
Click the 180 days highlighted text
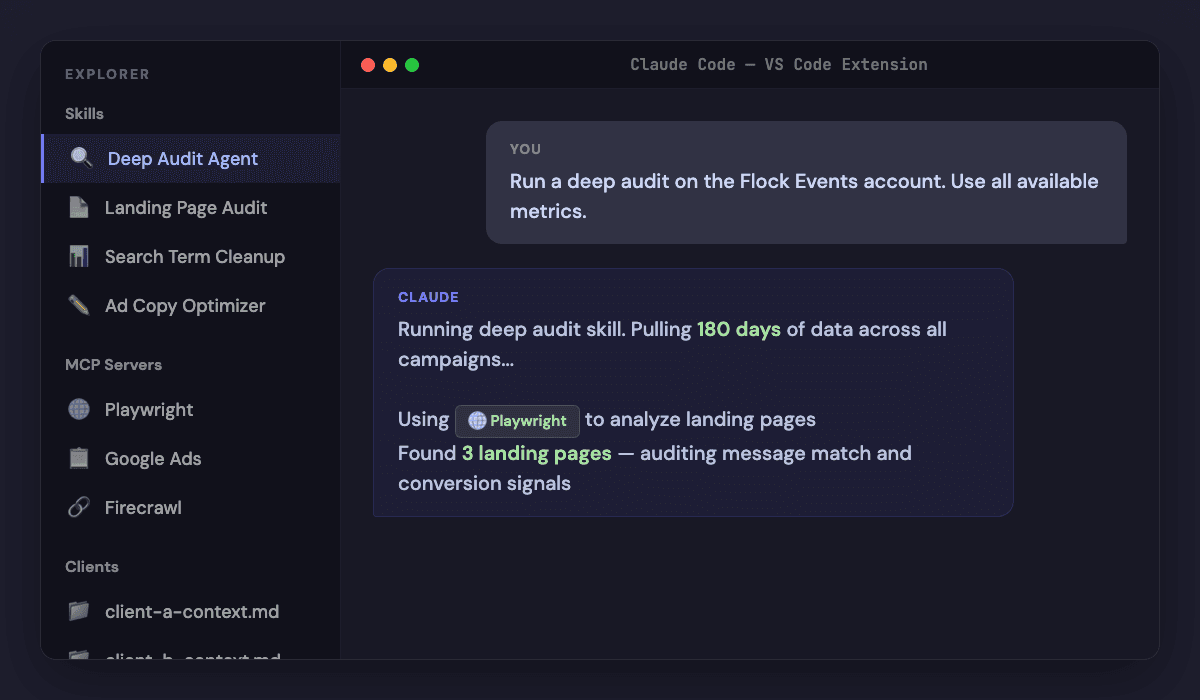tap(739, 329)
